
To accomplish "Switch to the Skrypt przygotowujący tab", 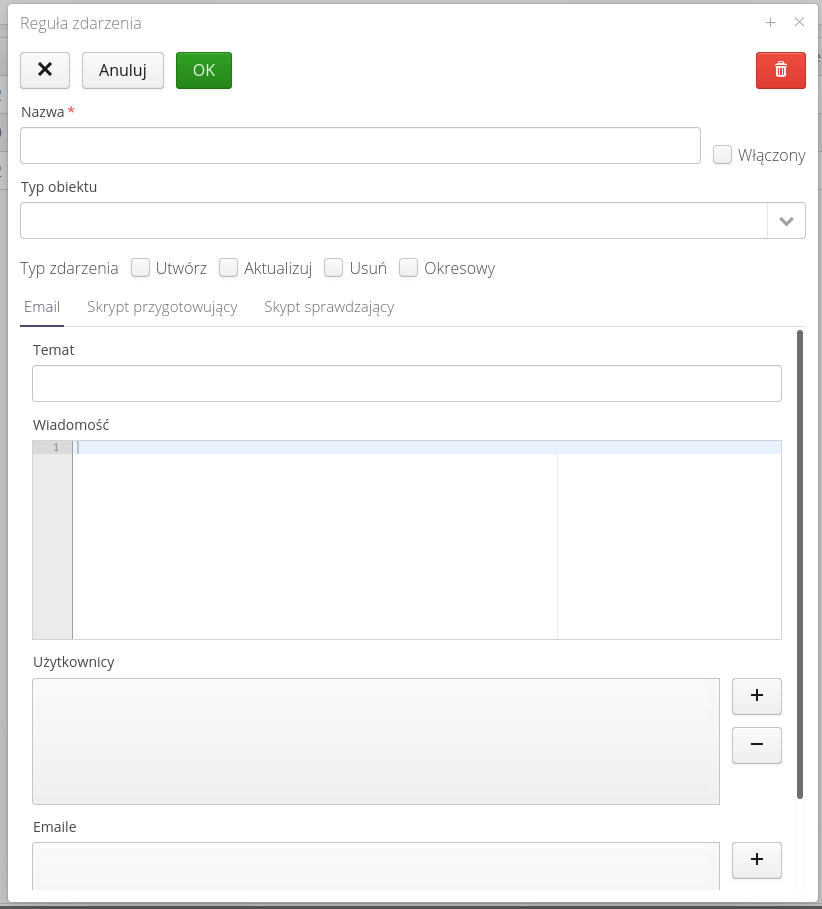I will tap(162, 307).
